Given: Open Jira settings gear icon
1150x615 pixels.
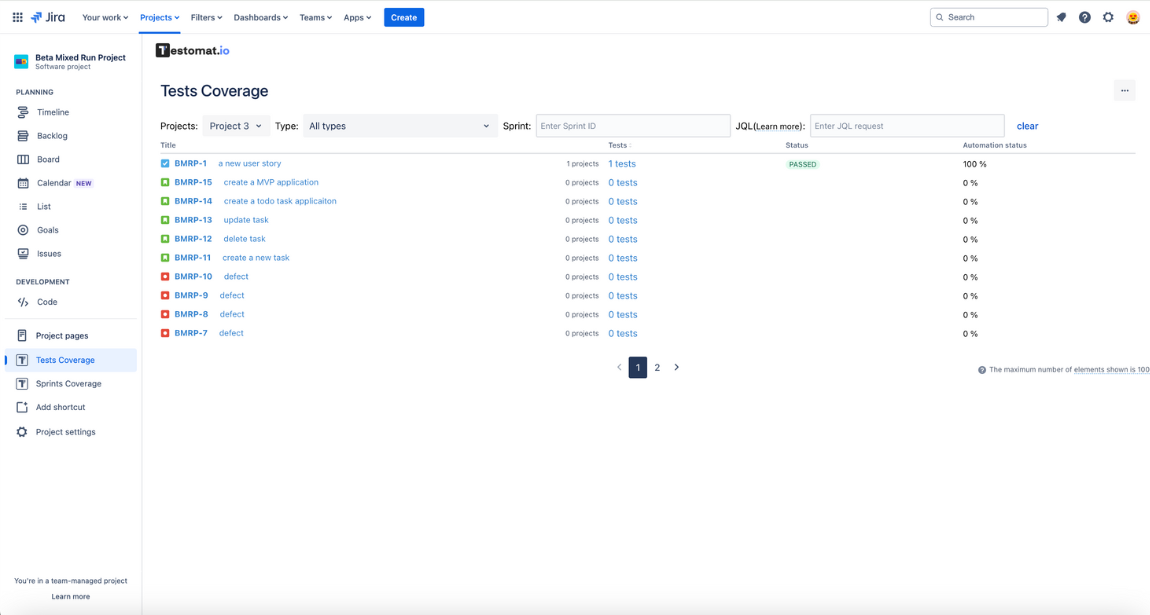Looking at the screenshot, I should (x=1108, y=17).
